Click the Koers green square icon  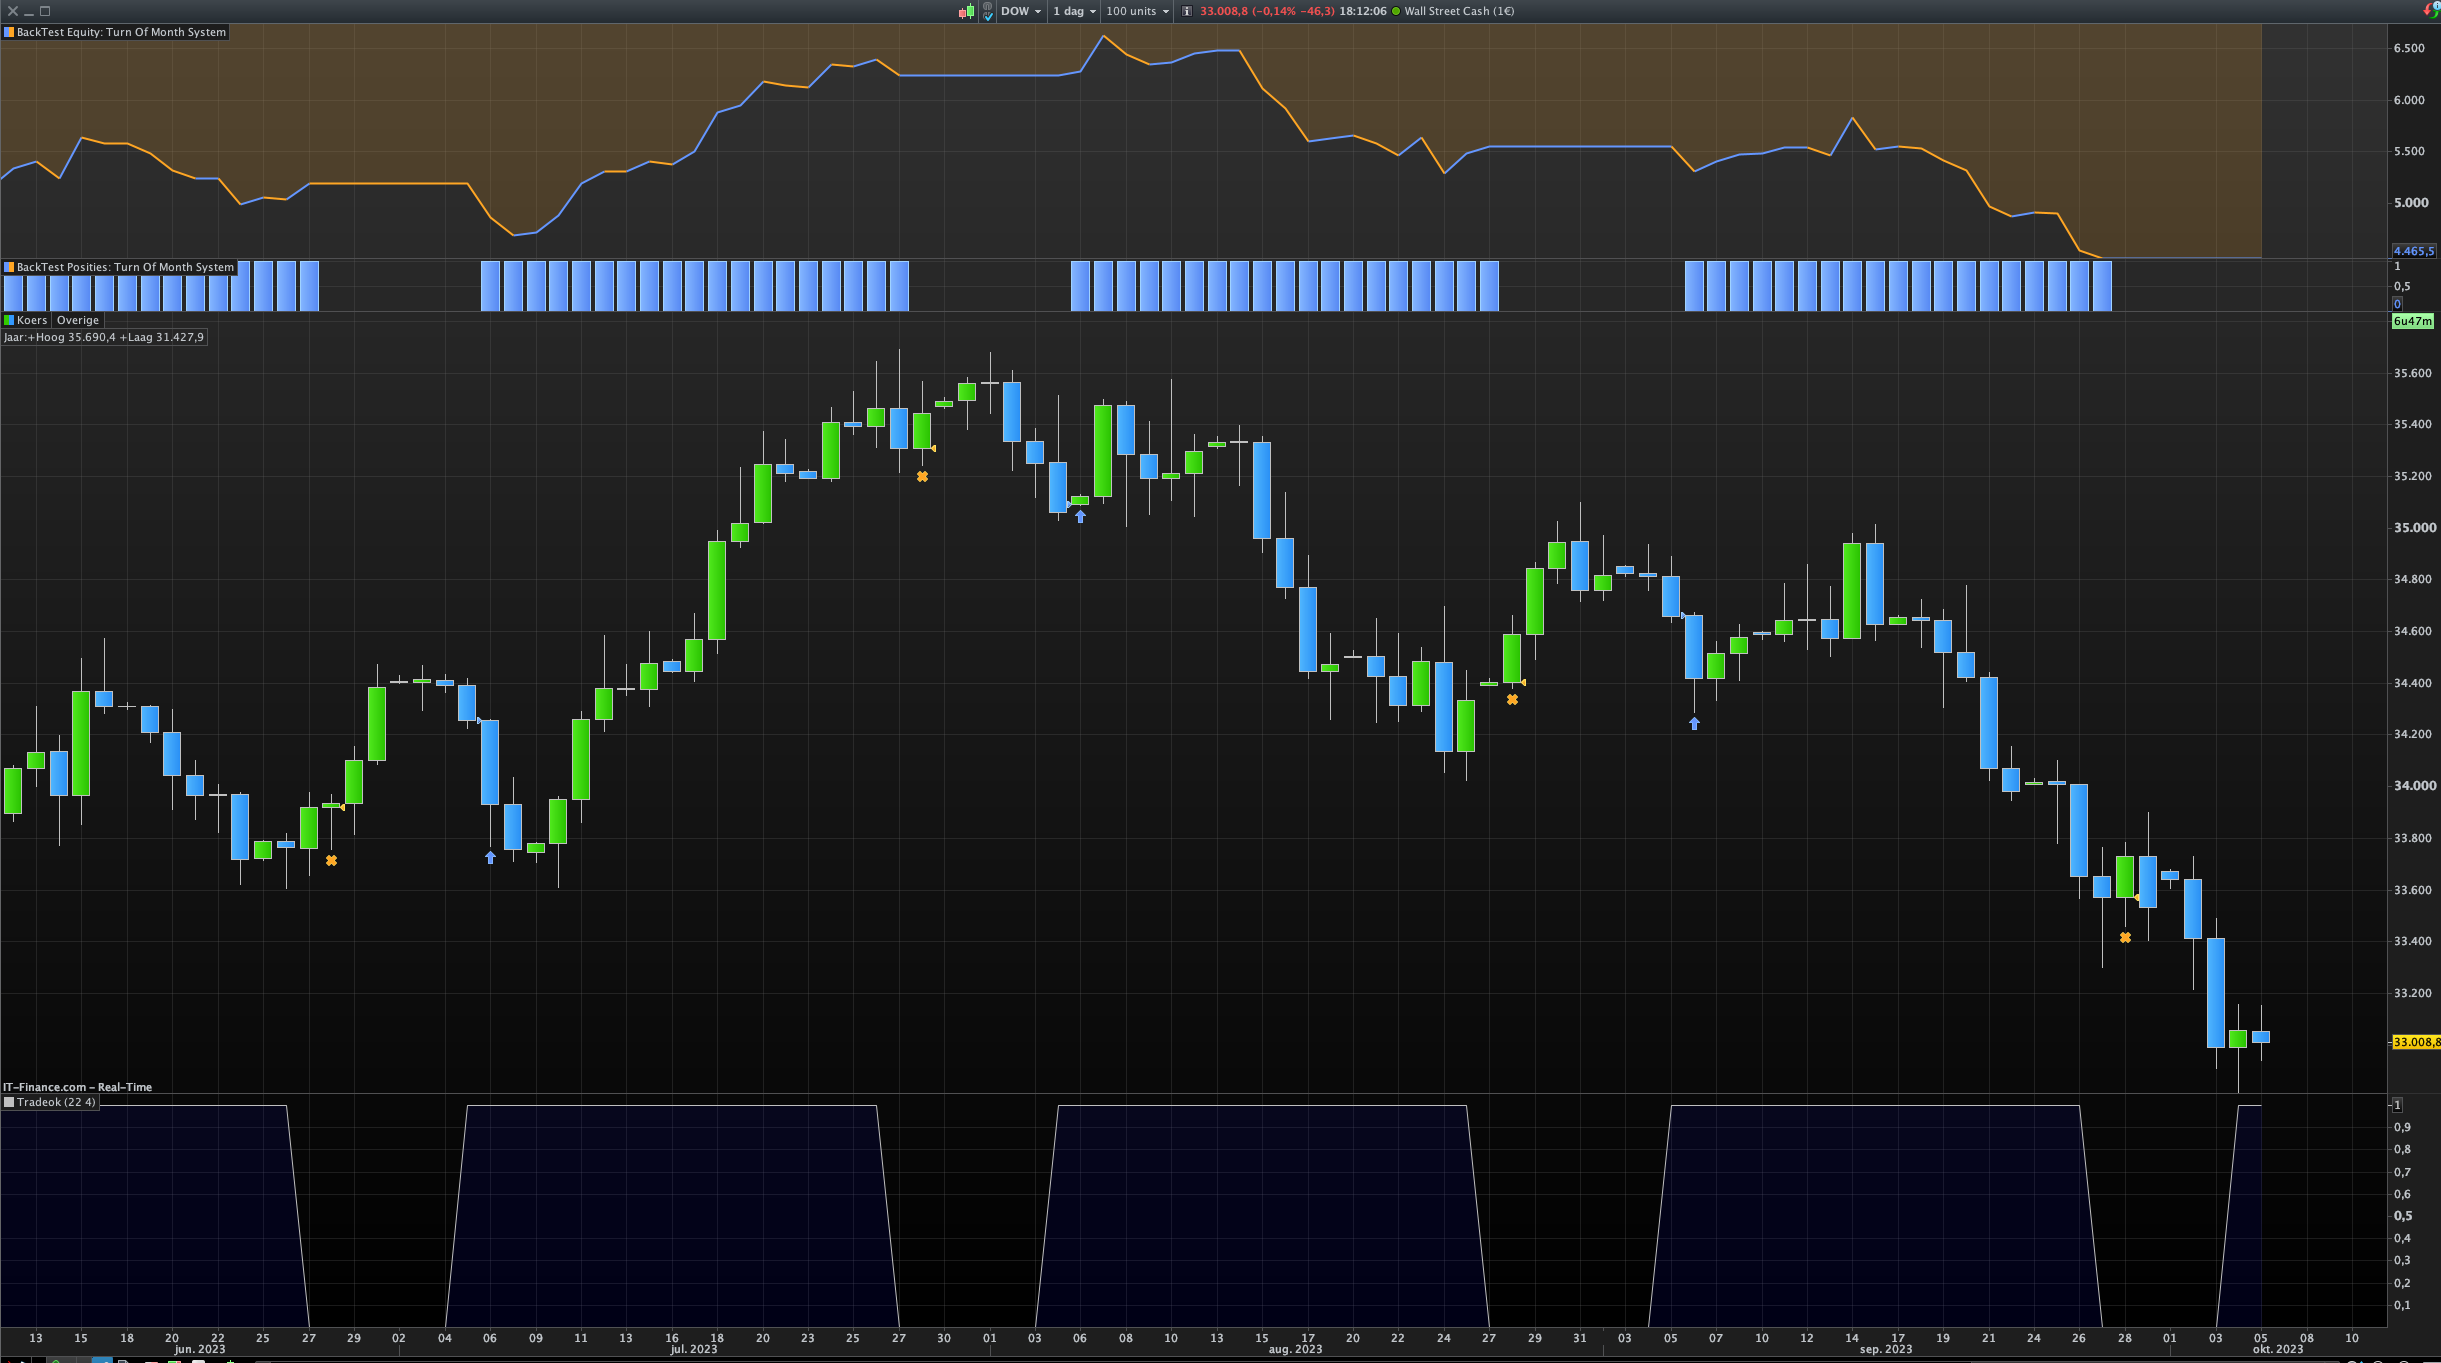tap(9, 320)
